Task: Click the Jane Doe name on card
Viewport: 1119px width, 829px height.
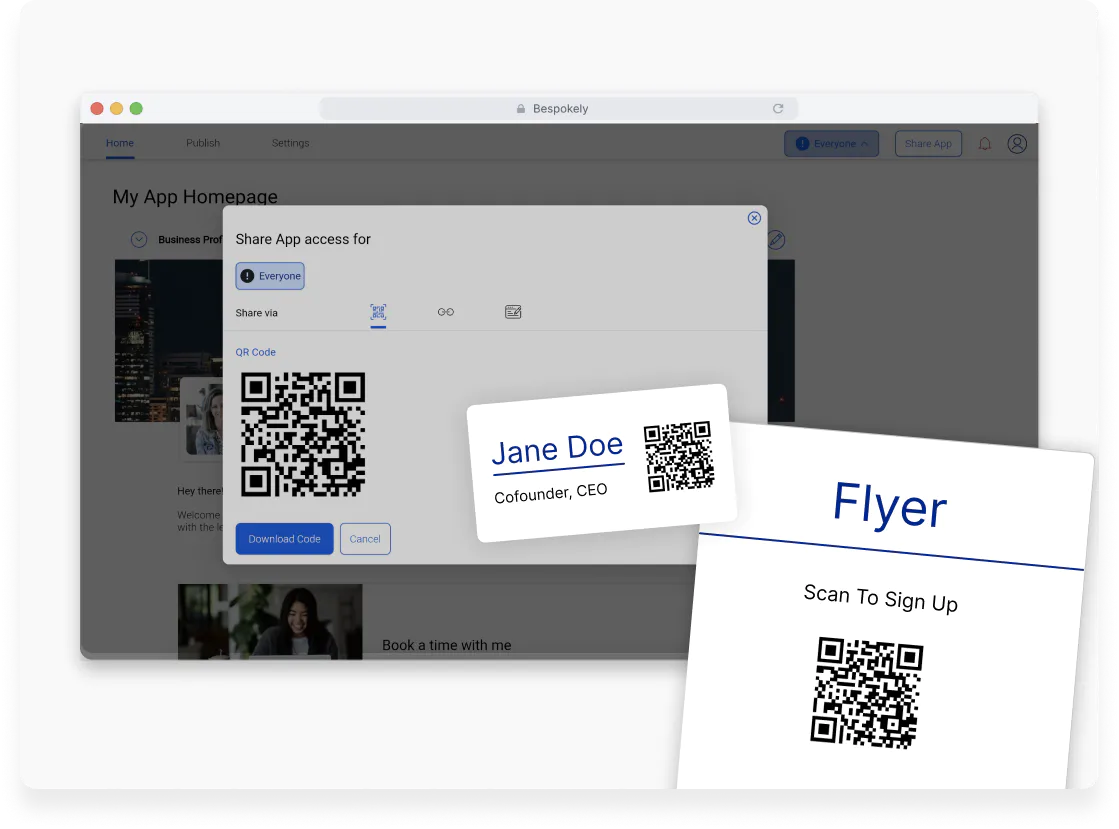Action: click(557, 449)
